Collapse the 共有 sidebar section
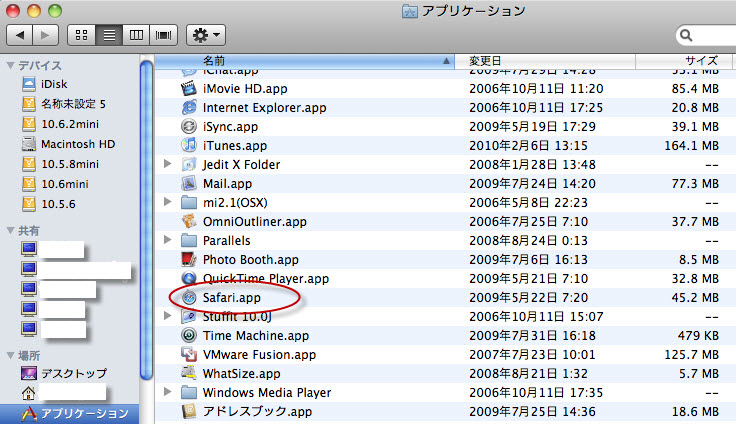 [x=10, y=231]
